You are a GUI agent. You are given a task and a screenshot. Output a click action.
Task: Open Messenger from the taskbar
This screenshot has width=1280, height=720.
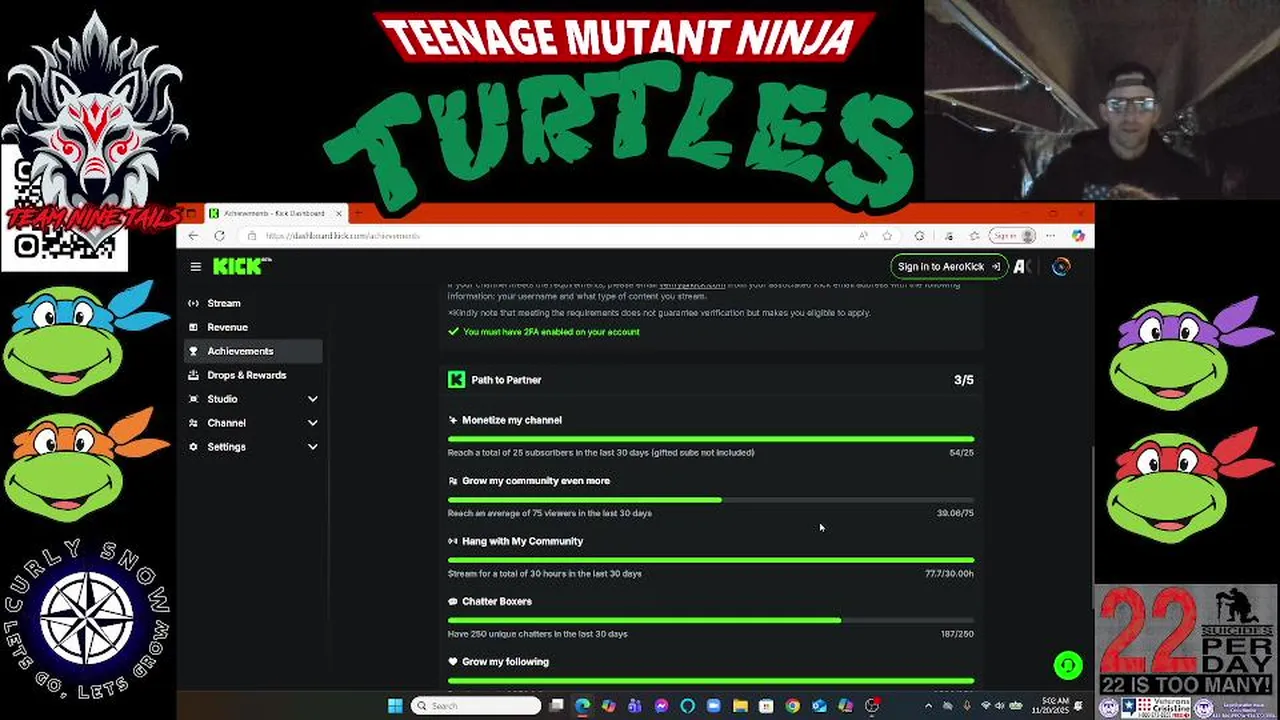661,706
